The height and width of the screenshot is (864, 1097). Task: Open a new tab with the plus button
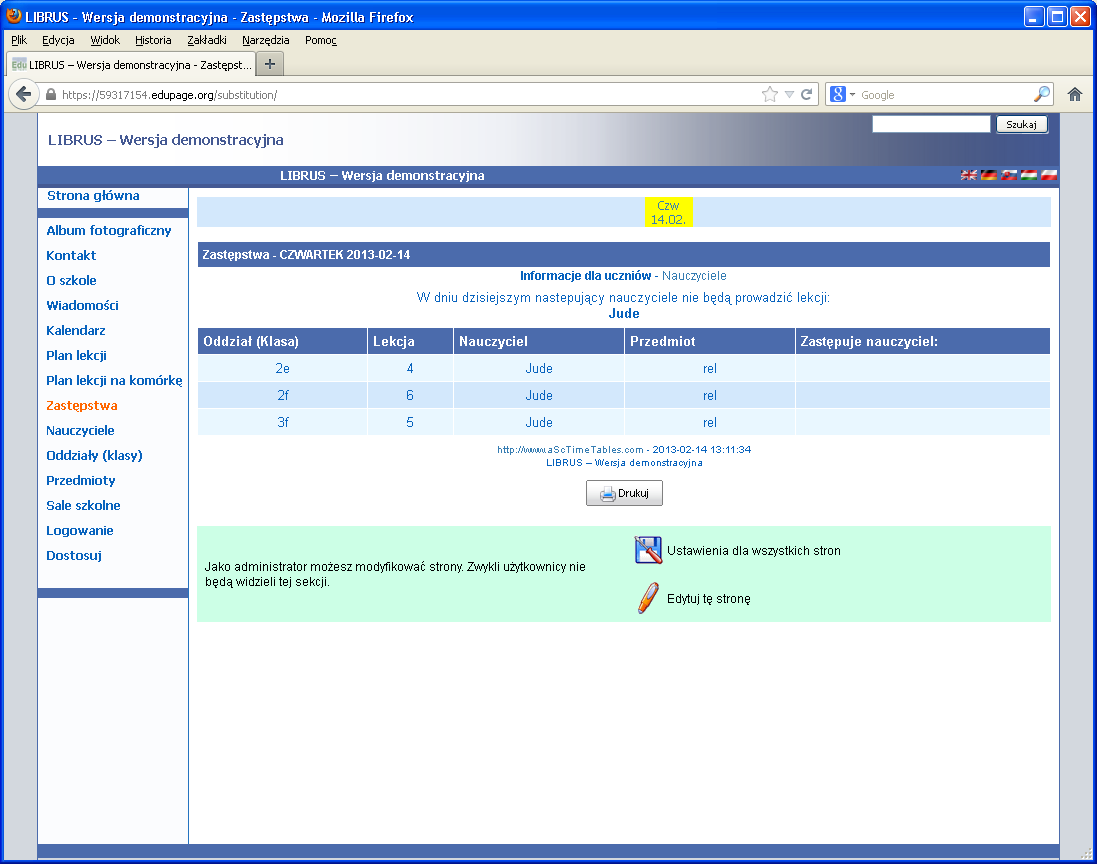269,64
